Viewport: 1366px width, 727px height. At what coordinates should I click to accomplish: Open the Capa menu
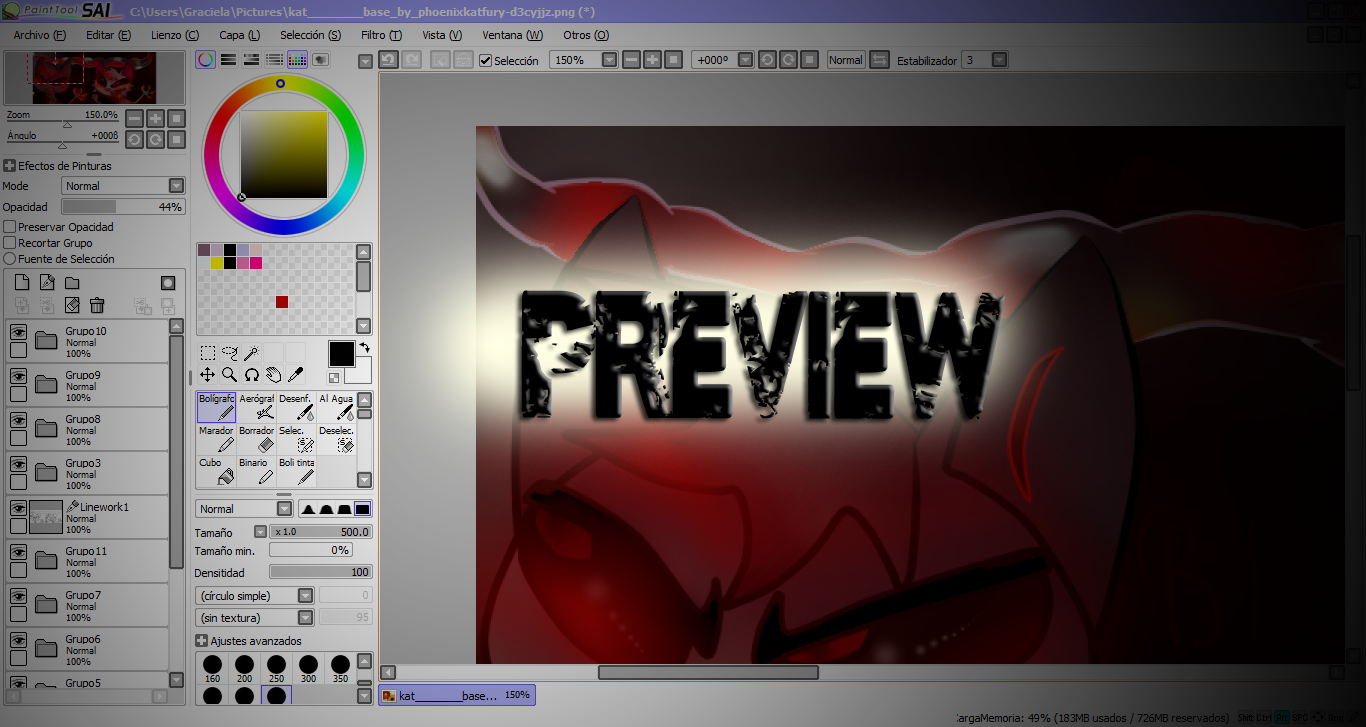pos(240,35)
